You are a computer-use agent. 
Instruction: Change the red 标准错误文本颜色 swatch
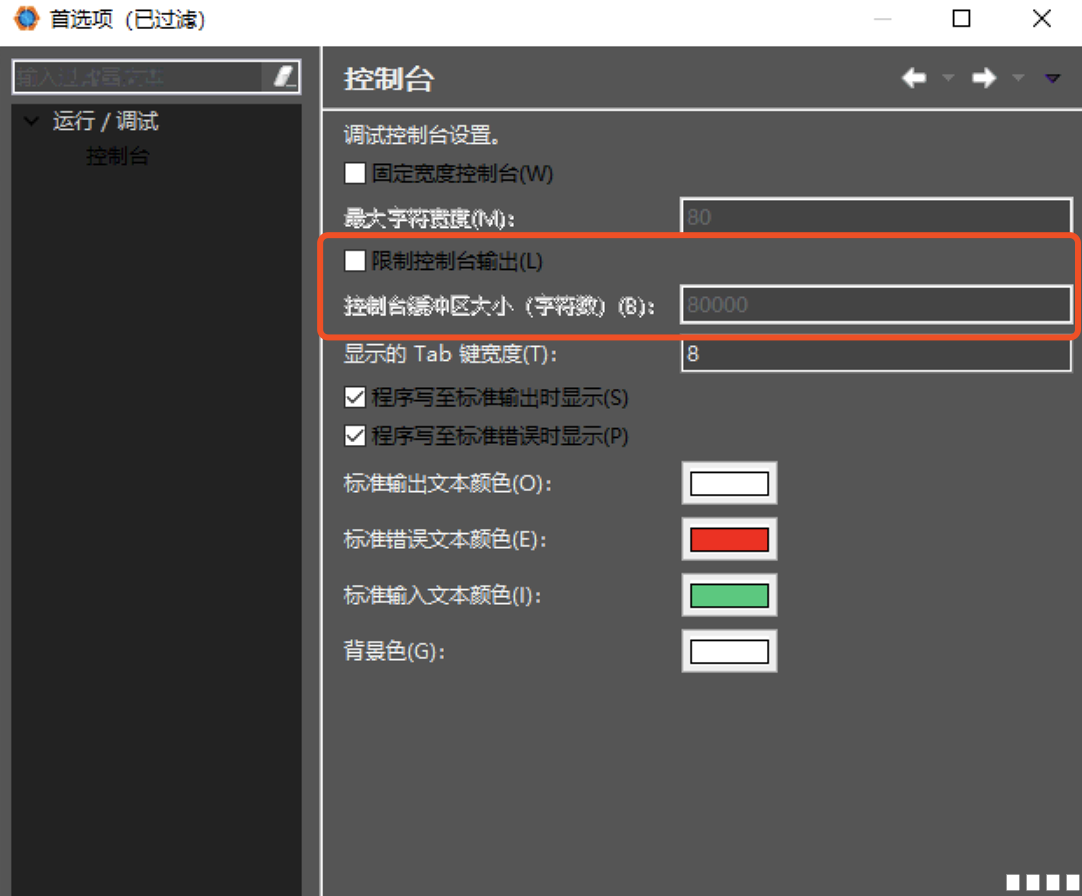point(729,540)
